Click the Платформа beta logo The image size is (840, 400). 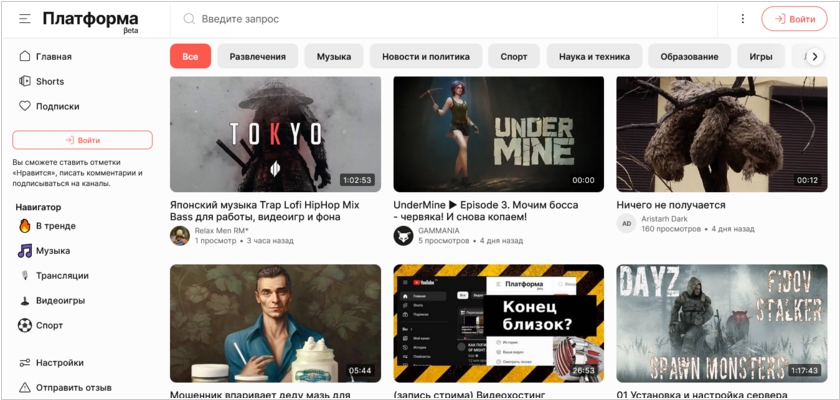click(91, 21)
